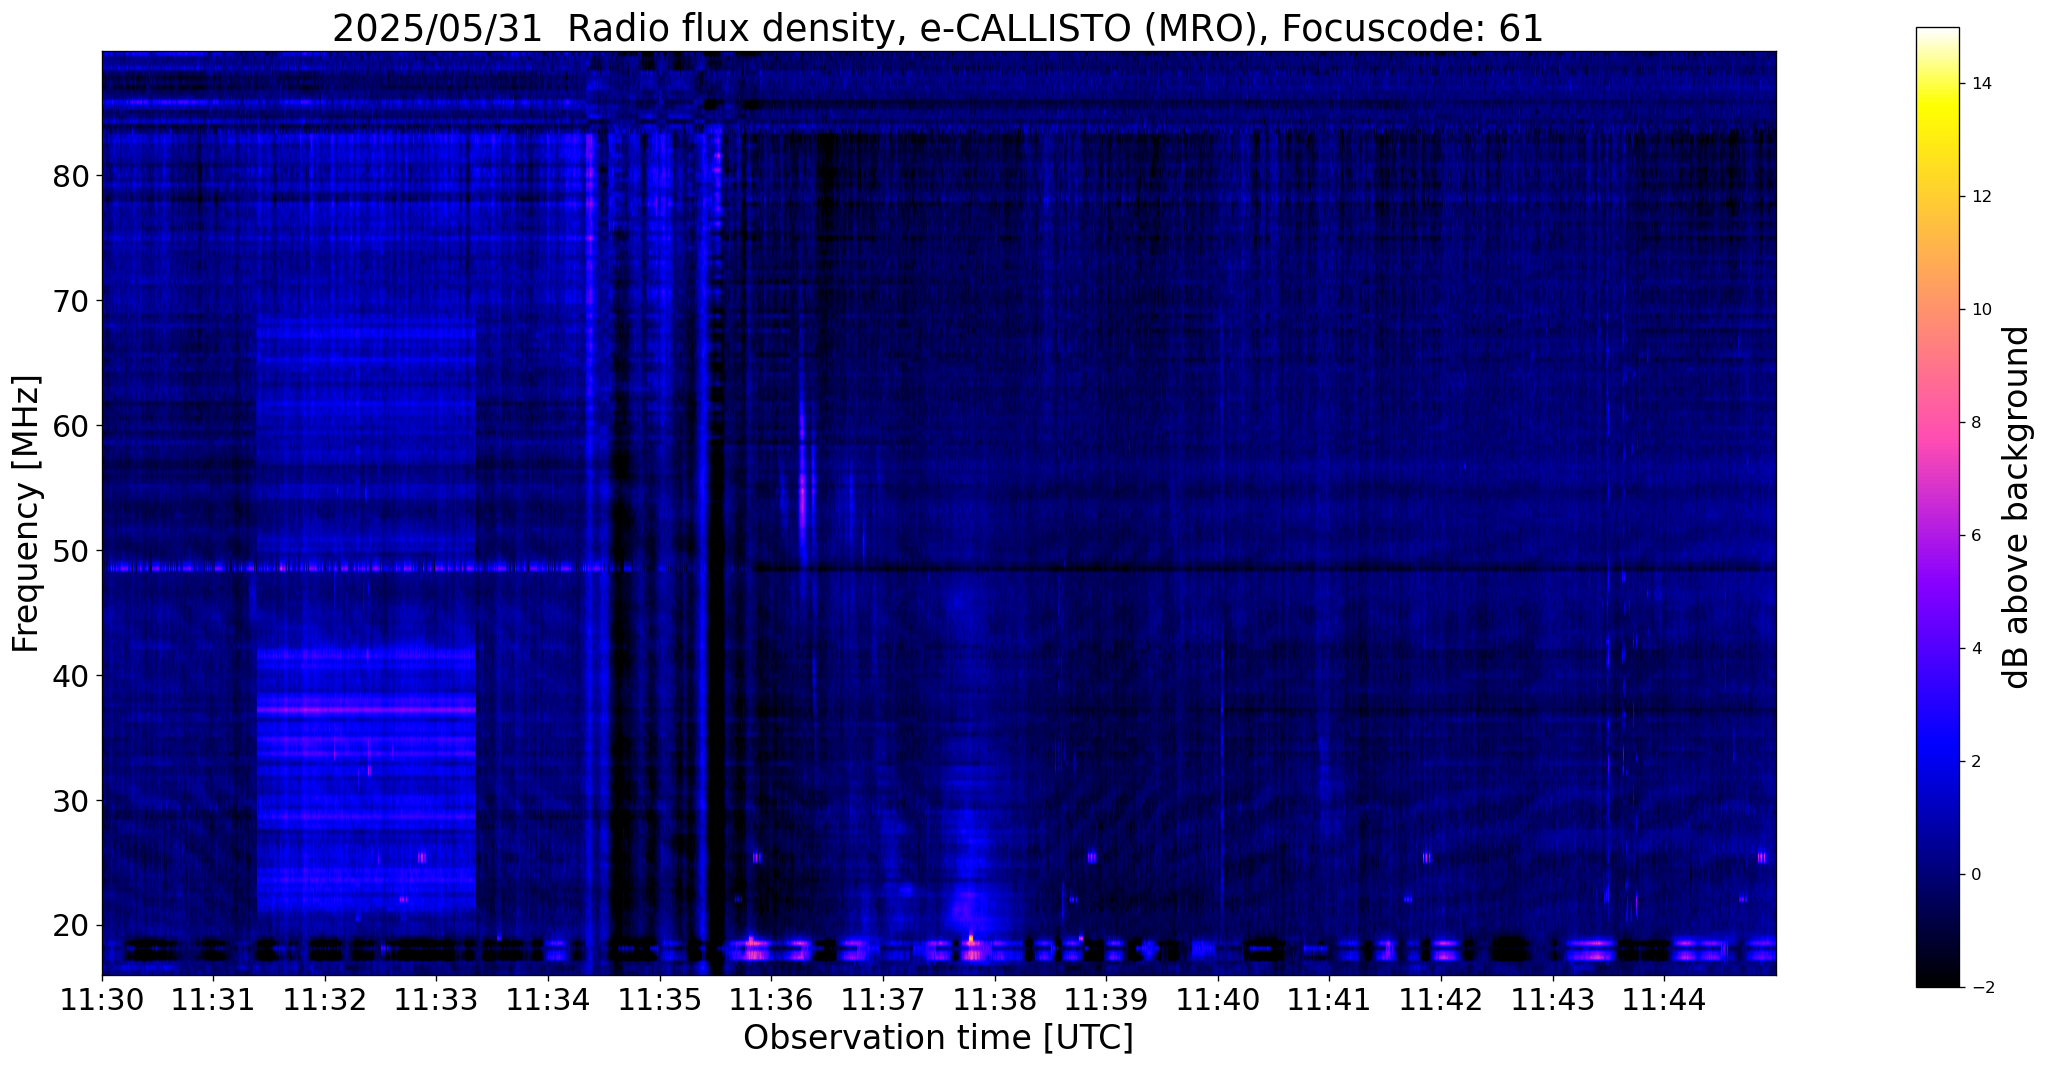Click the 60 MHz frequency tick label

coord(70,426)
